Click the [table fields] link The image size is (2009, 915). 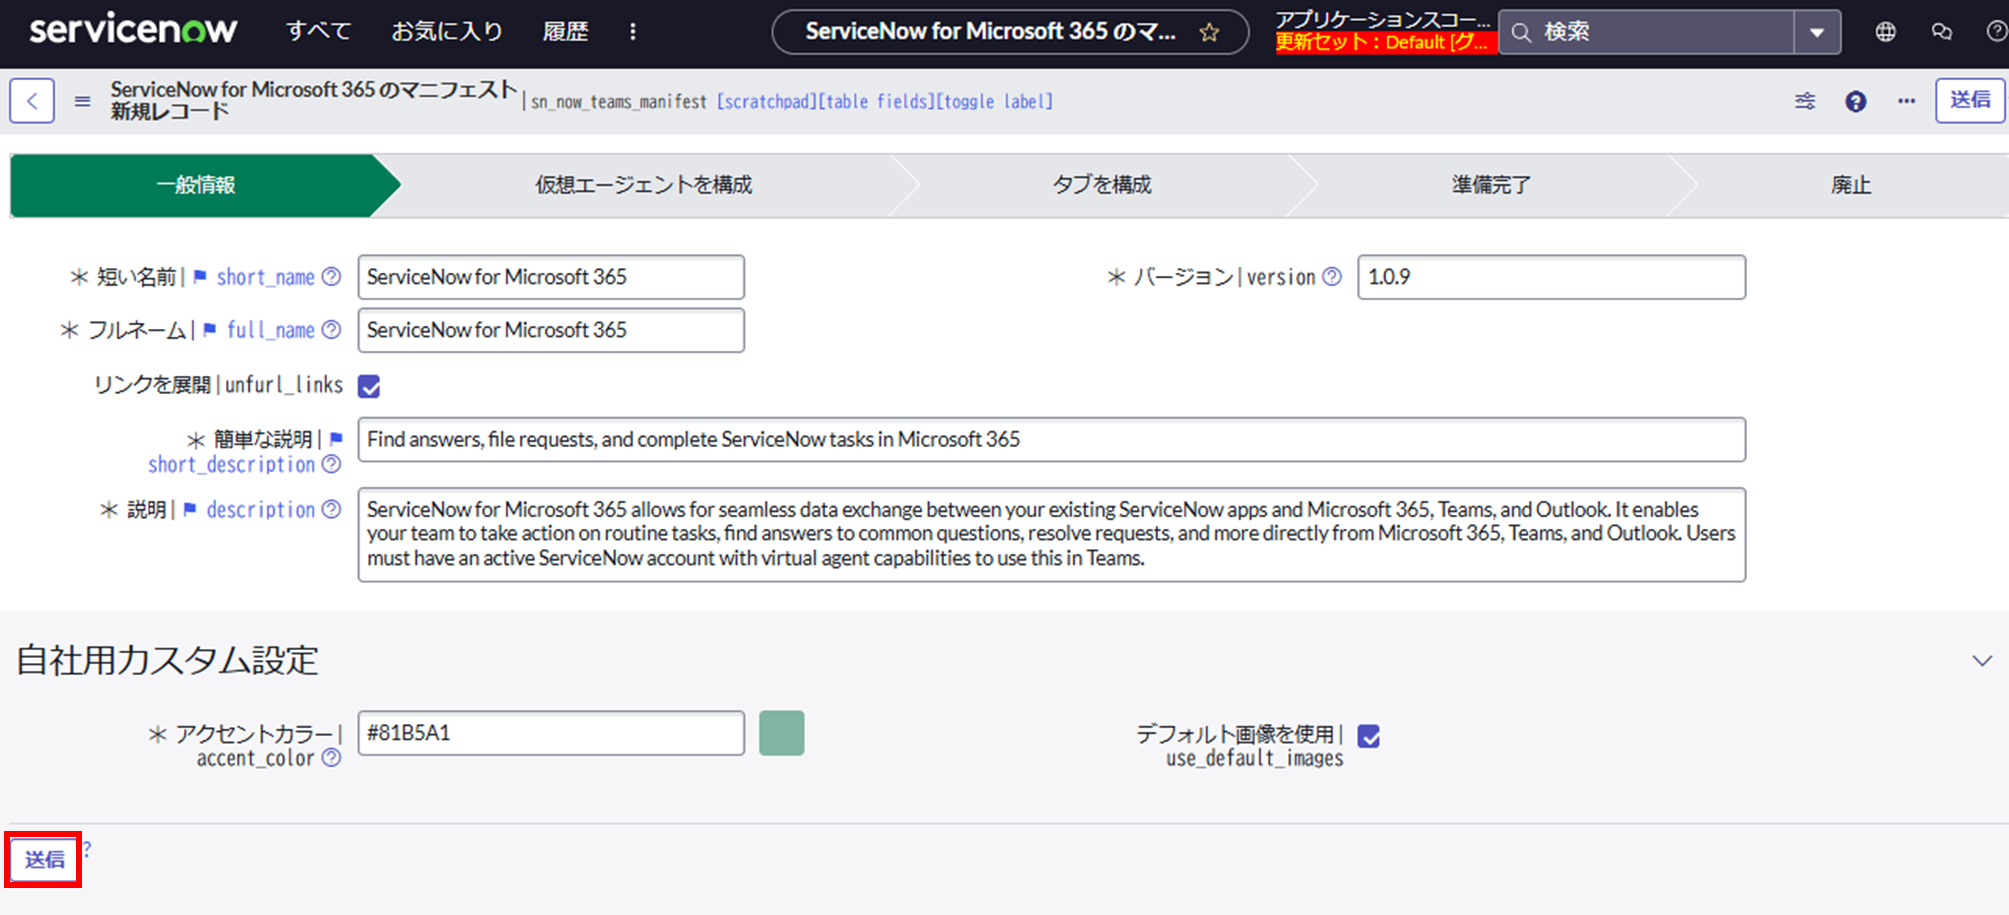point(876,101)
